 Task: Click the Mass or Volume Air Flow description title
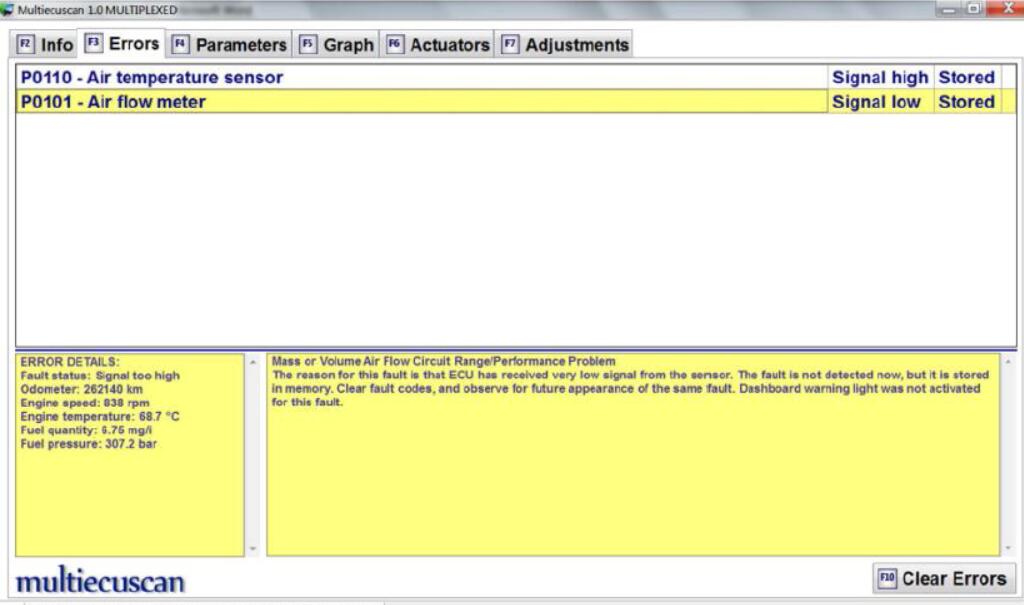[443, 361]
